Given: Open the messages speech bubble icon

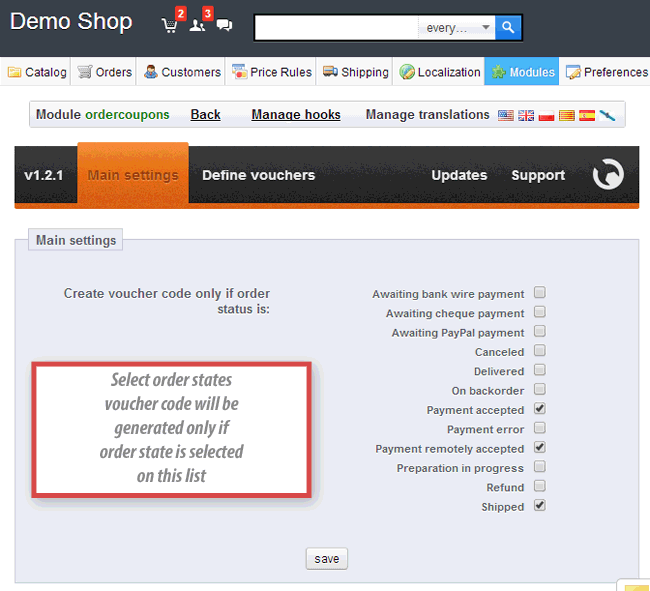Looking at the screenshot, I should (224, 25).
